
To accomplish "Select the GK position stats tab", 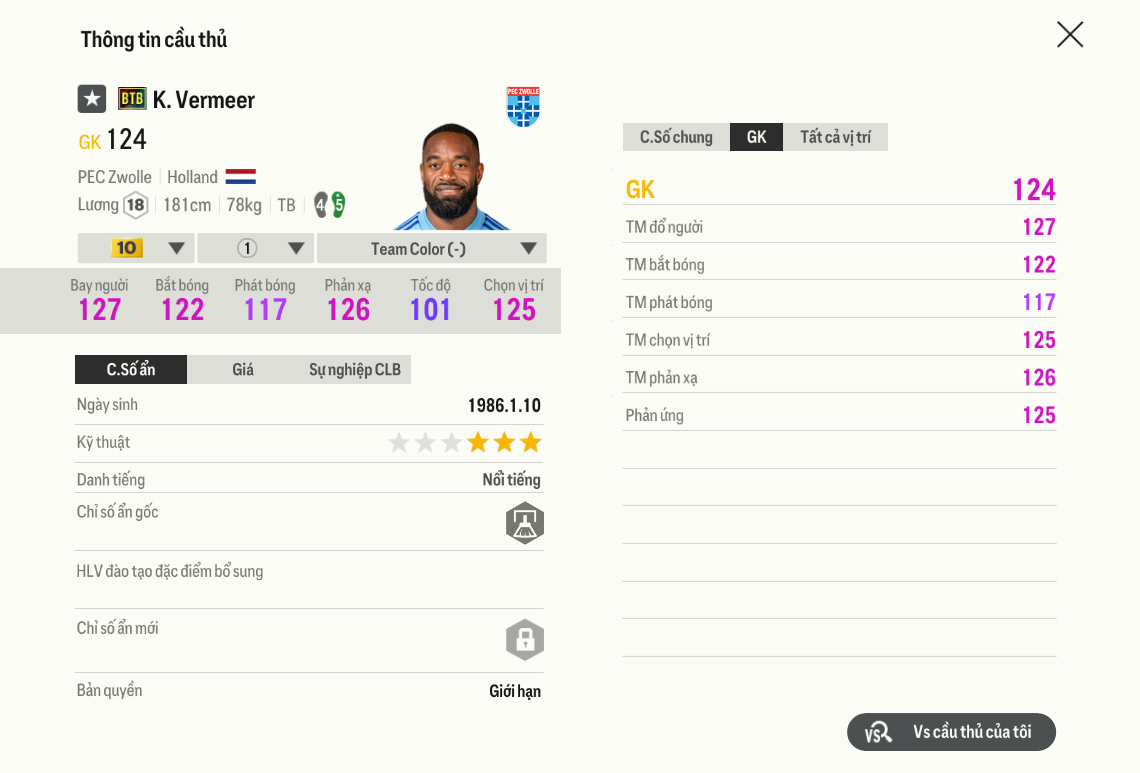I will pyautogui.click(x=757, y=137).
